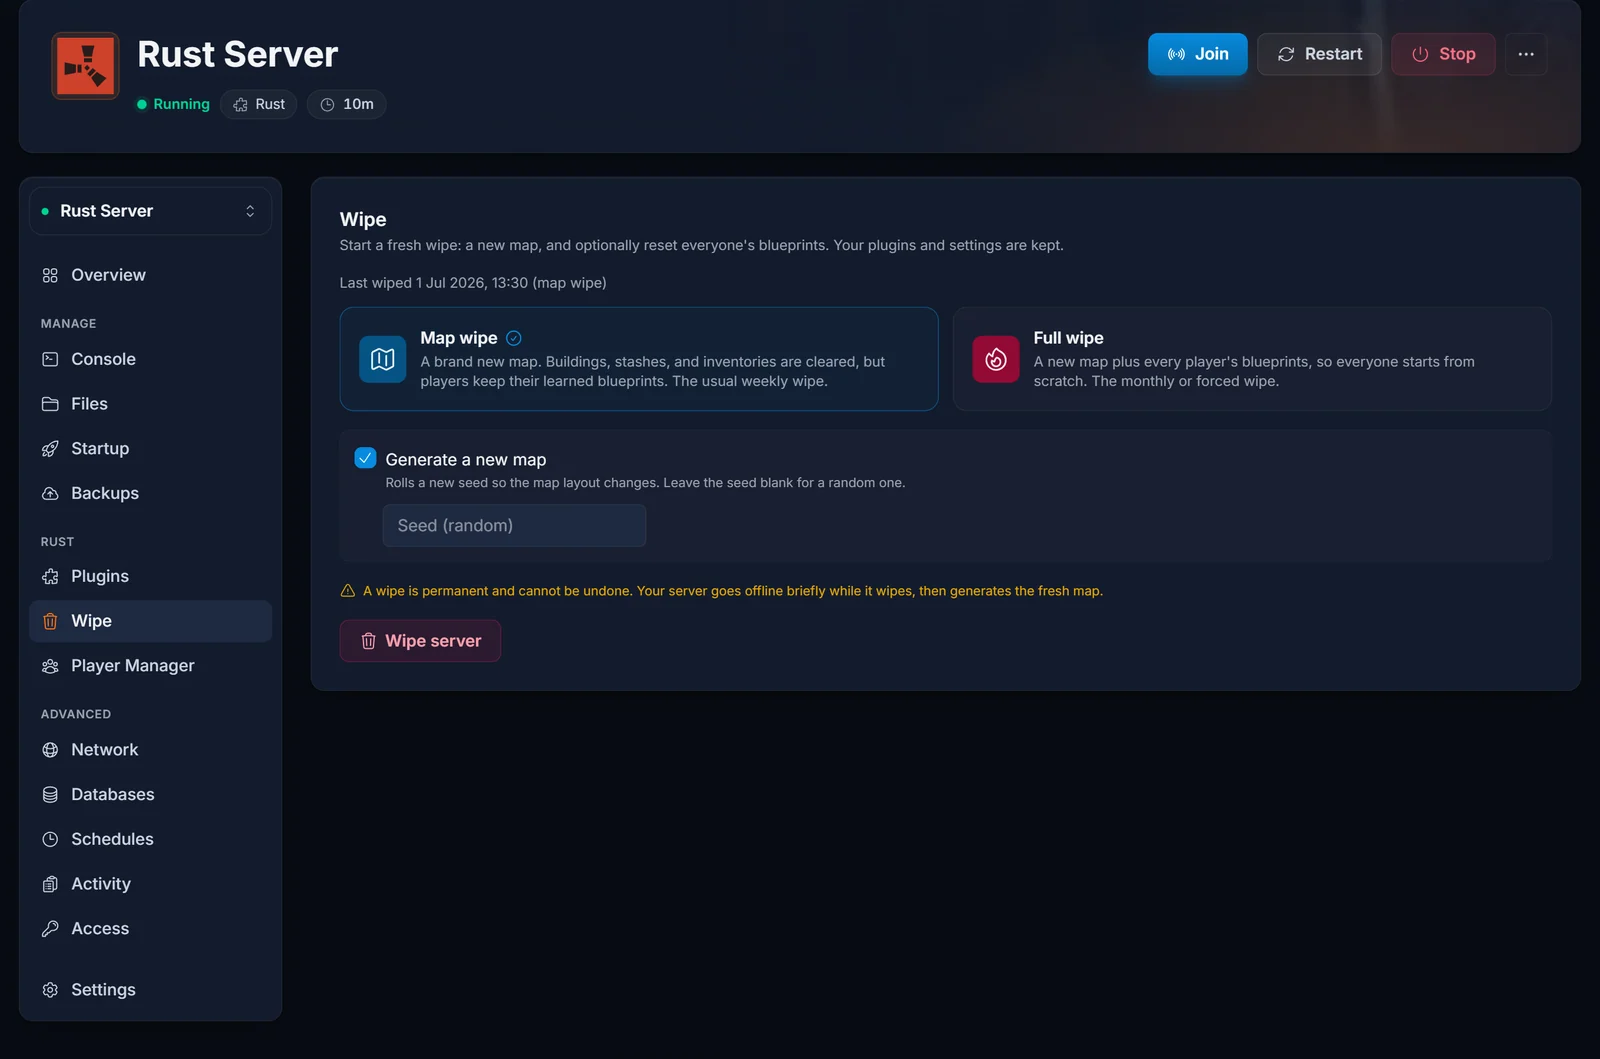Go to Files in the sidebar

(x=150, y=404)
